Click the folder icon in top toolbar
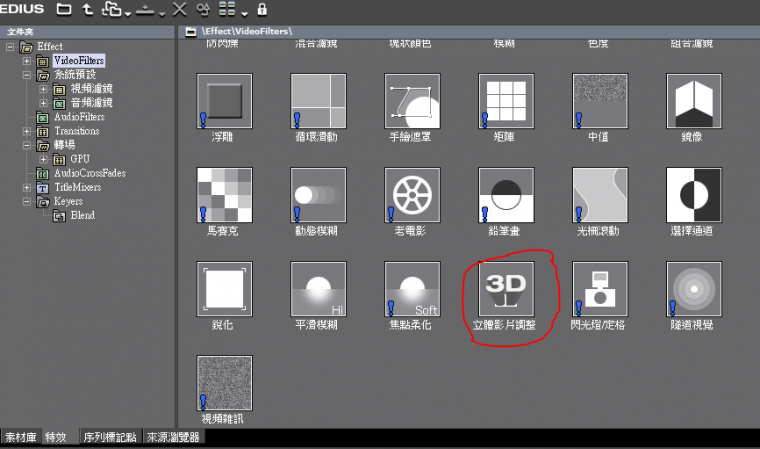The image size is (760, 449). click(x=63, y=9)
